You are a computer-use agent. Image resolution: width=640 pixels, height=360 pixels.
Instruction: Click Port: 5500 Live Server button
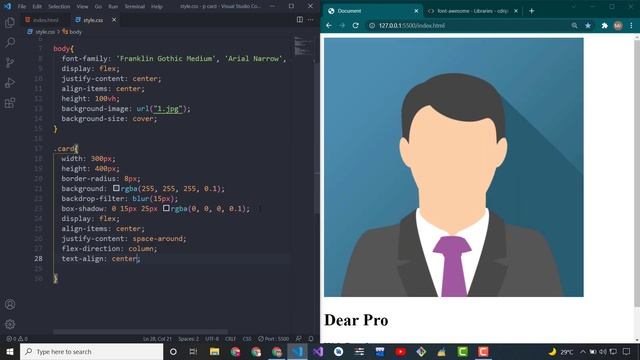tap(273, 339)
